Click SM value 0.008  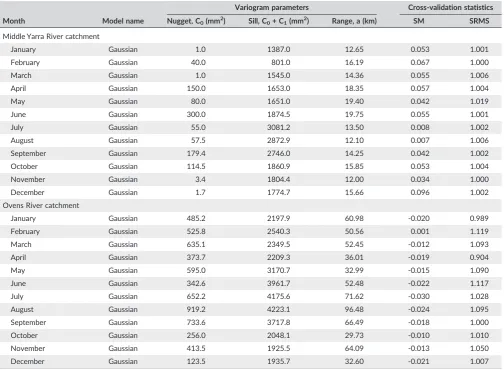[420, 127]
